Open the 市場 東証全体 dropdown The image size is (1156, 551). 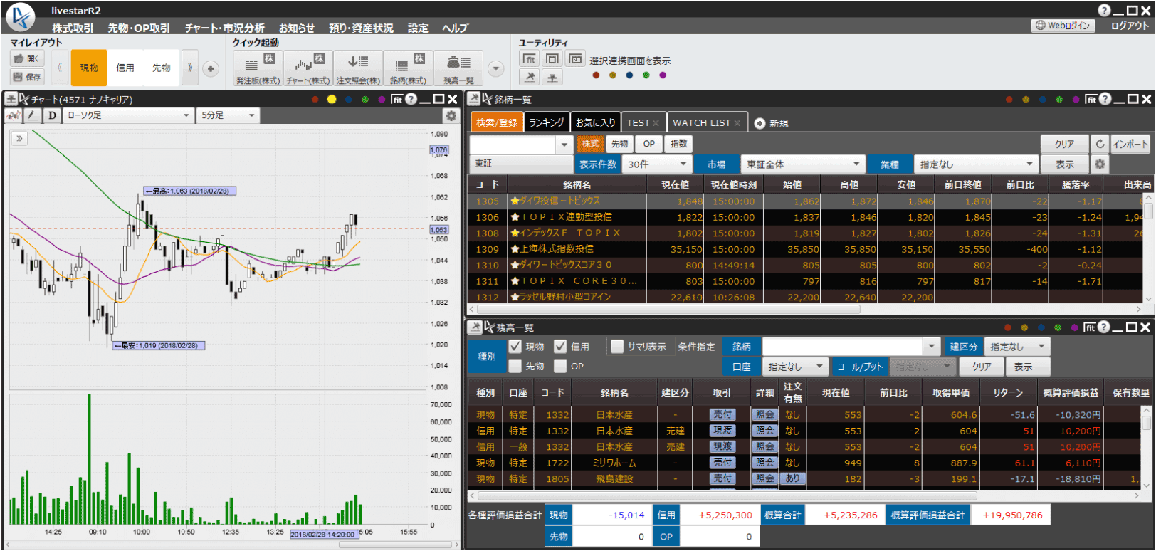[x=803, y=164]
